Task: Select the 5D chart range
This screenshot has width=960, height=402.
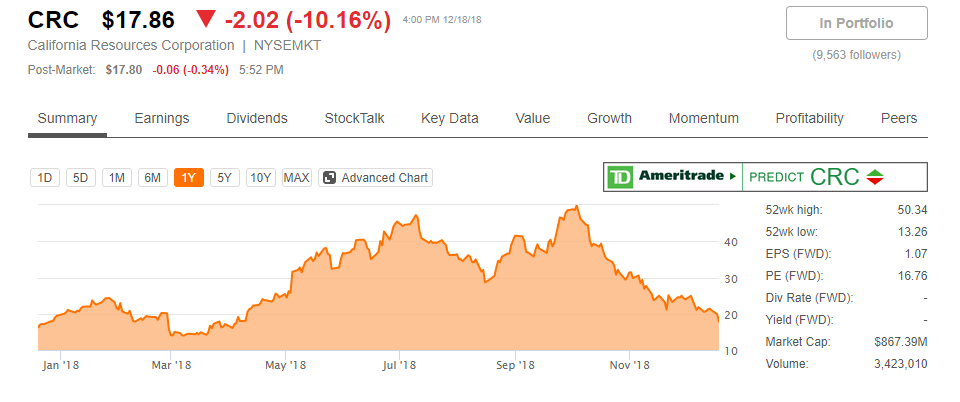Action: (x=81, y=178)
